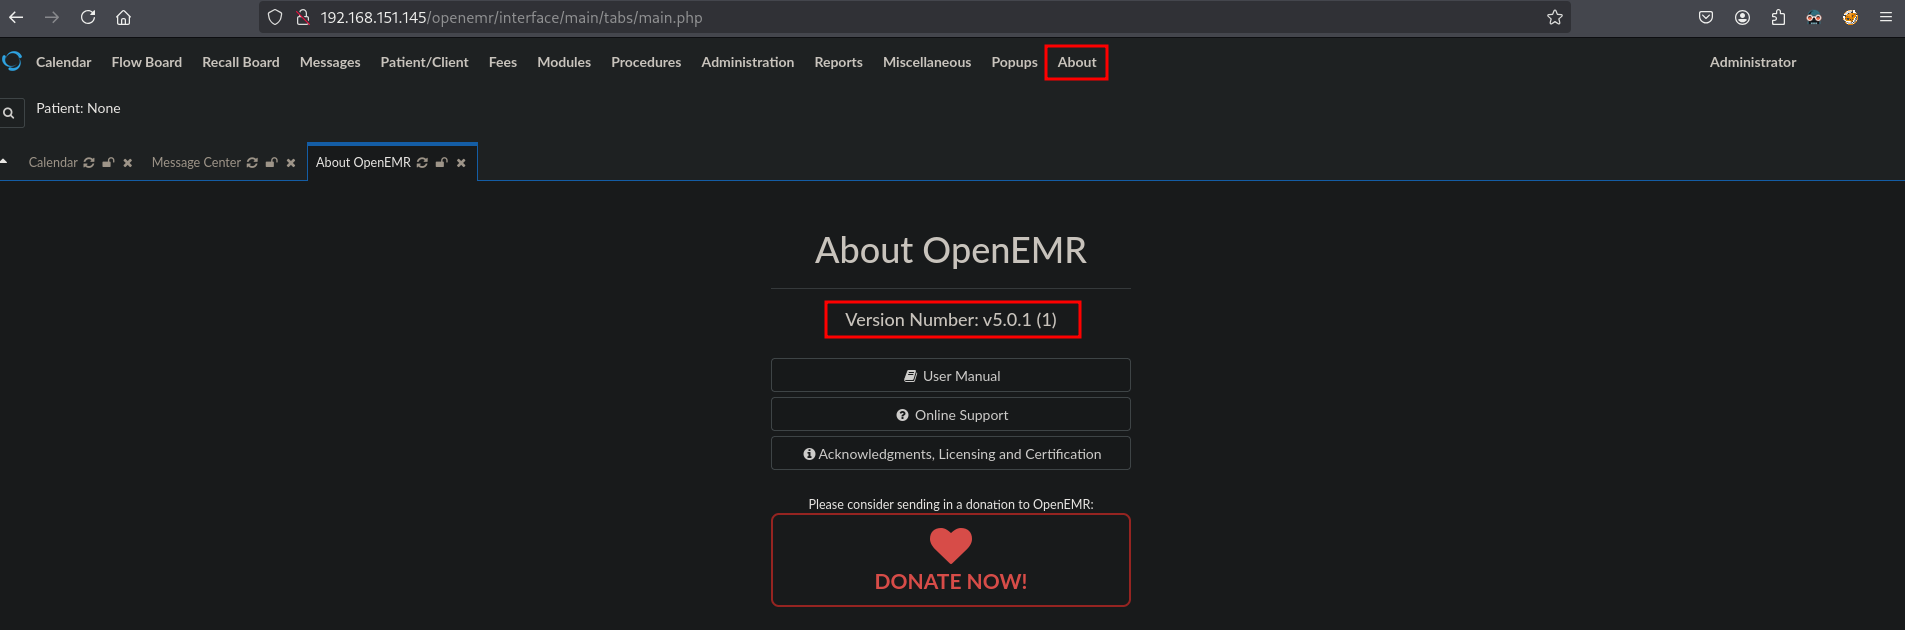This screenshot has width=1905, height=630.
Task: Close the Calendar tab
Action: 128,163
